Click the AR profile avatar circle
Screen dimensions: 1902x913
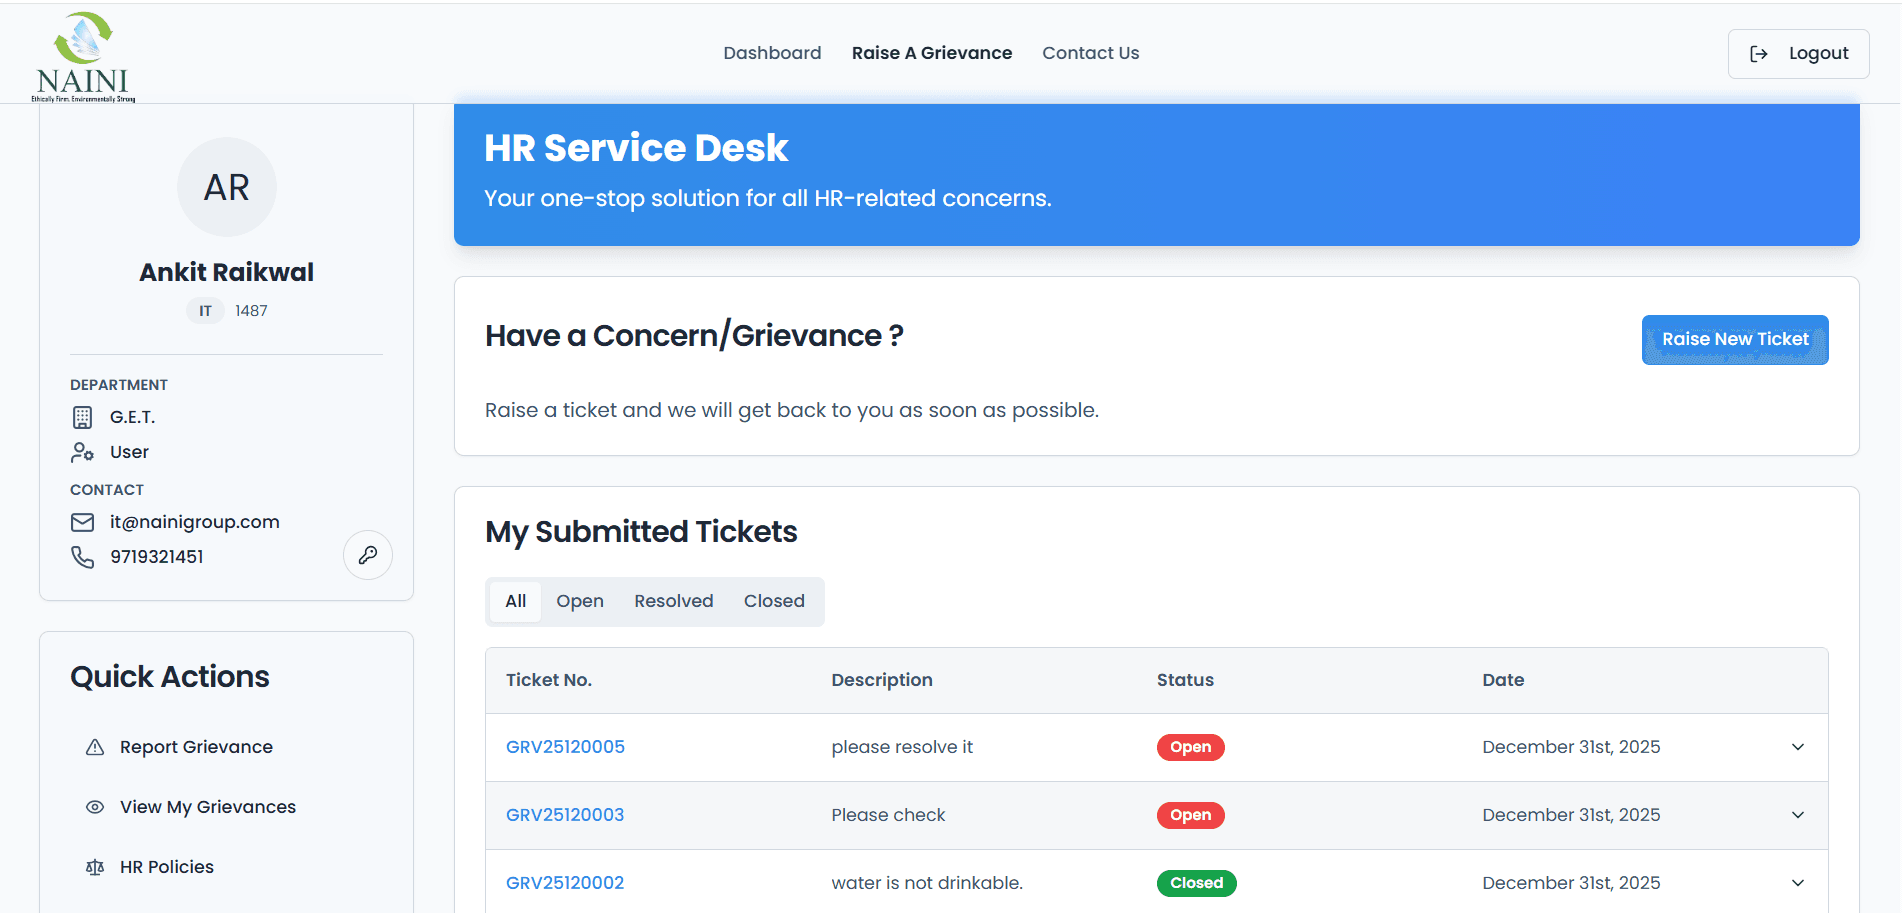(x=226, y=187)
